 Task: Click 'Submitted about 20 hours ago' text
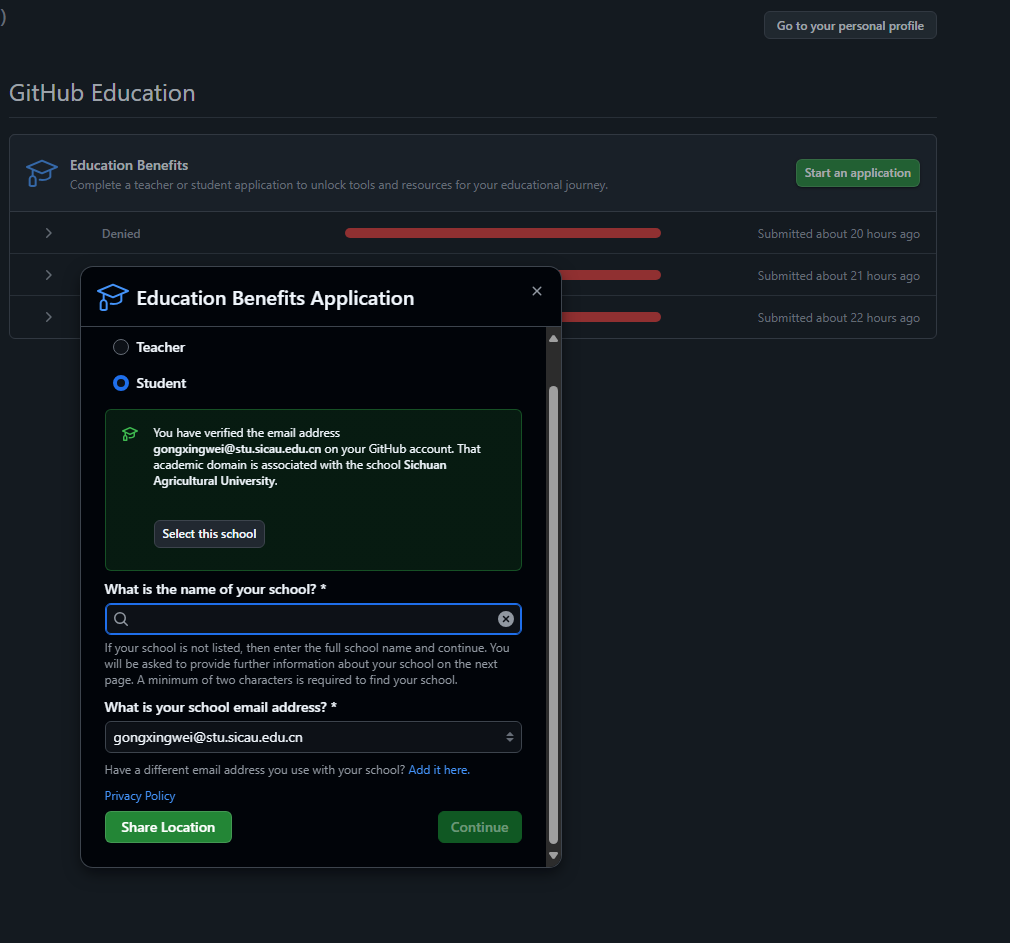[838, 234]
